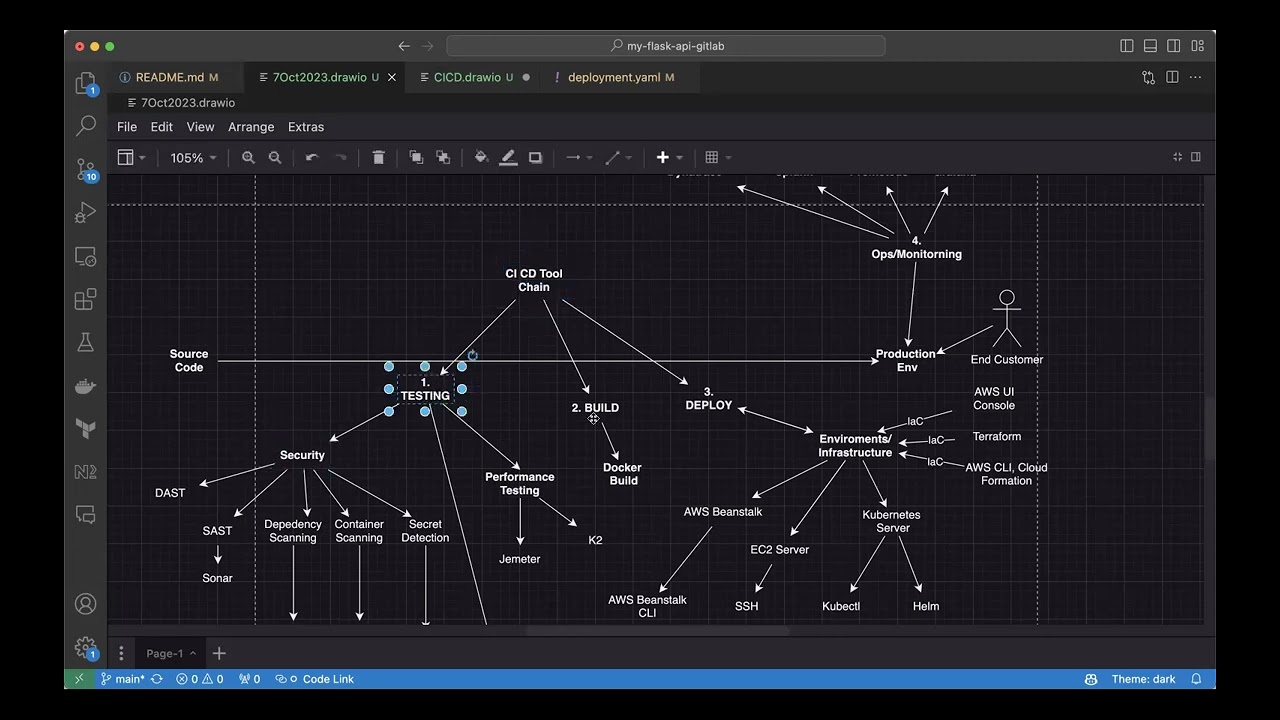Viewport: 1280px width, 720px height.
Task: Open the customize layout icon
Action: coord(1197,46)
